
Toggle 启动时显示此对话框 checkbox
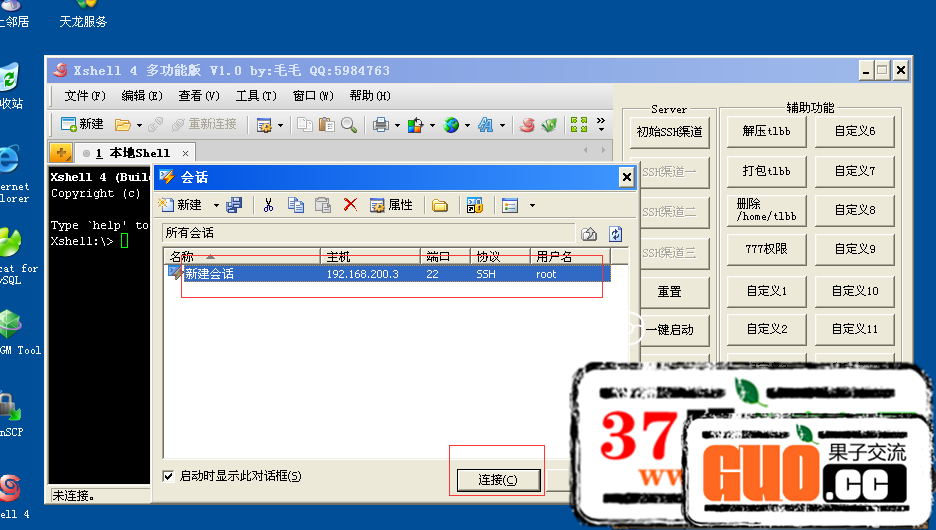click(168, 476)
